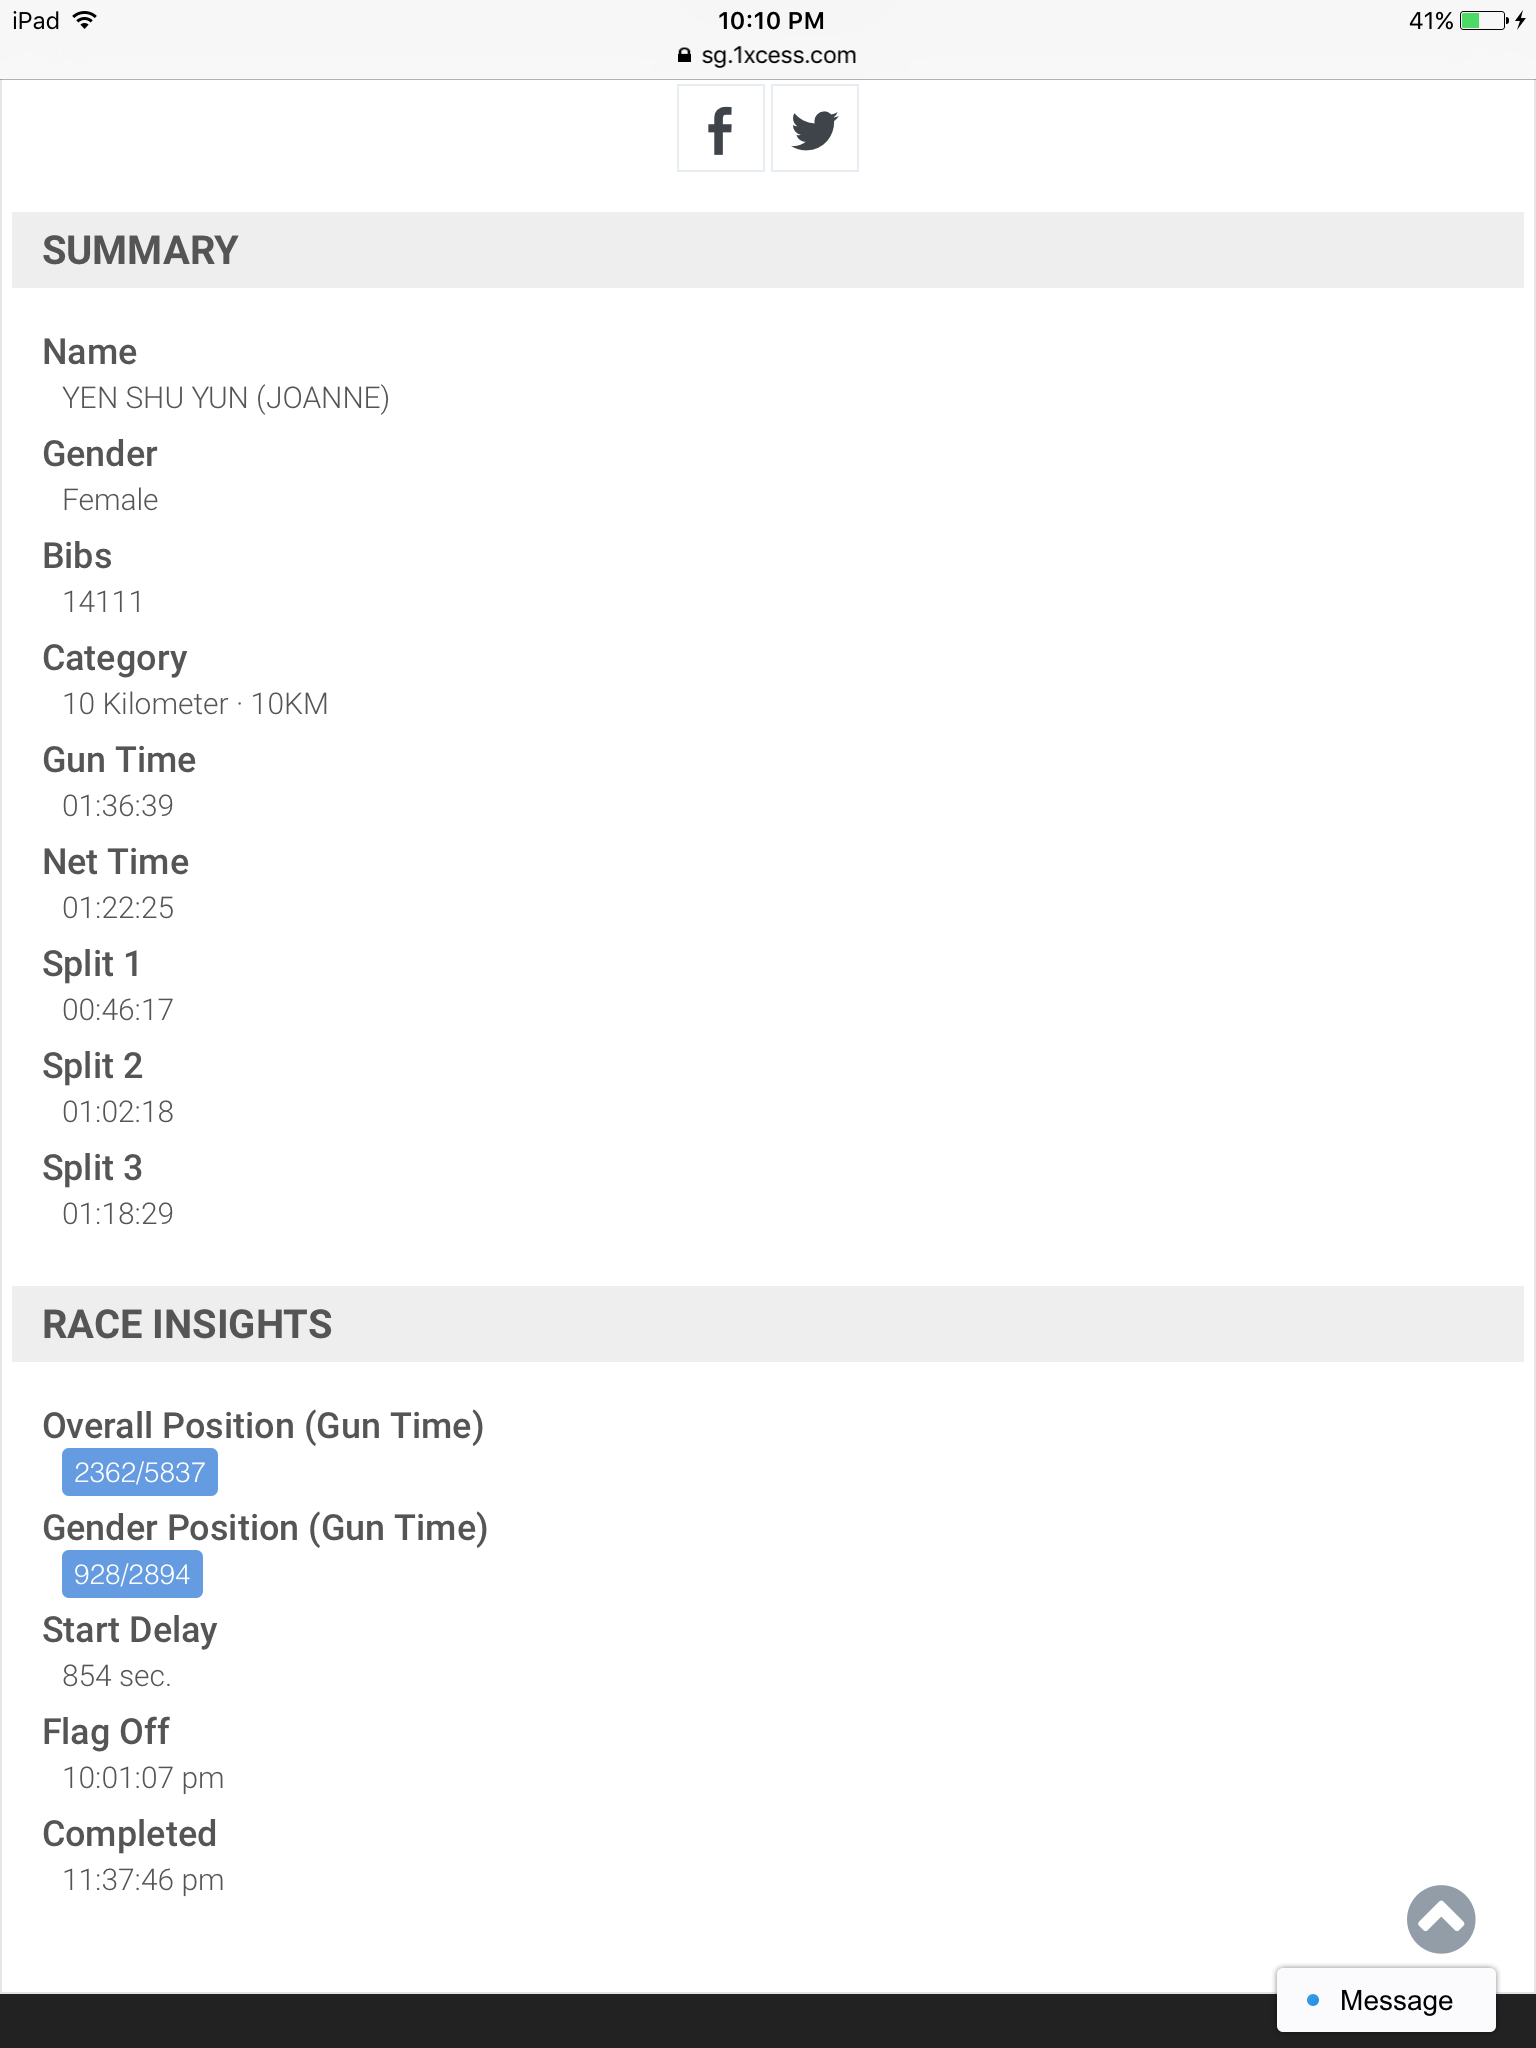Tap the Flag Off time 10:01:07 pm

tap(143, 1778)
